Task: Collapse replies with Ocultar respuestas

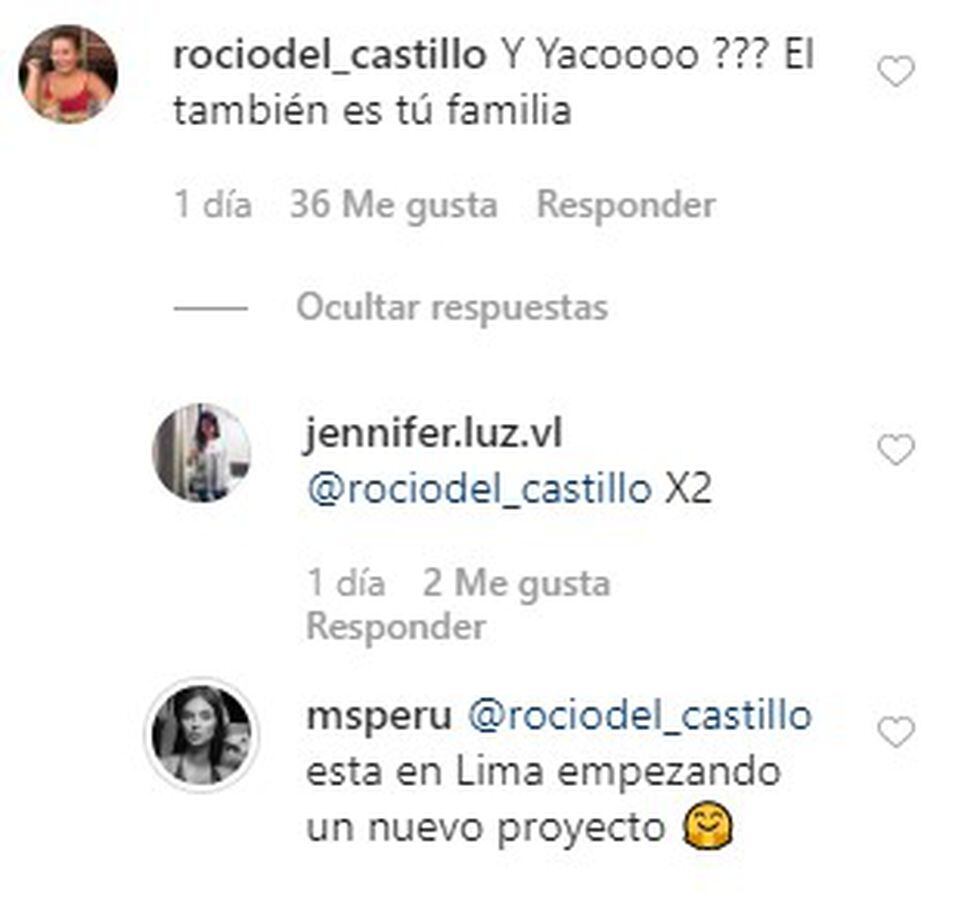Action: pos(452,307)
